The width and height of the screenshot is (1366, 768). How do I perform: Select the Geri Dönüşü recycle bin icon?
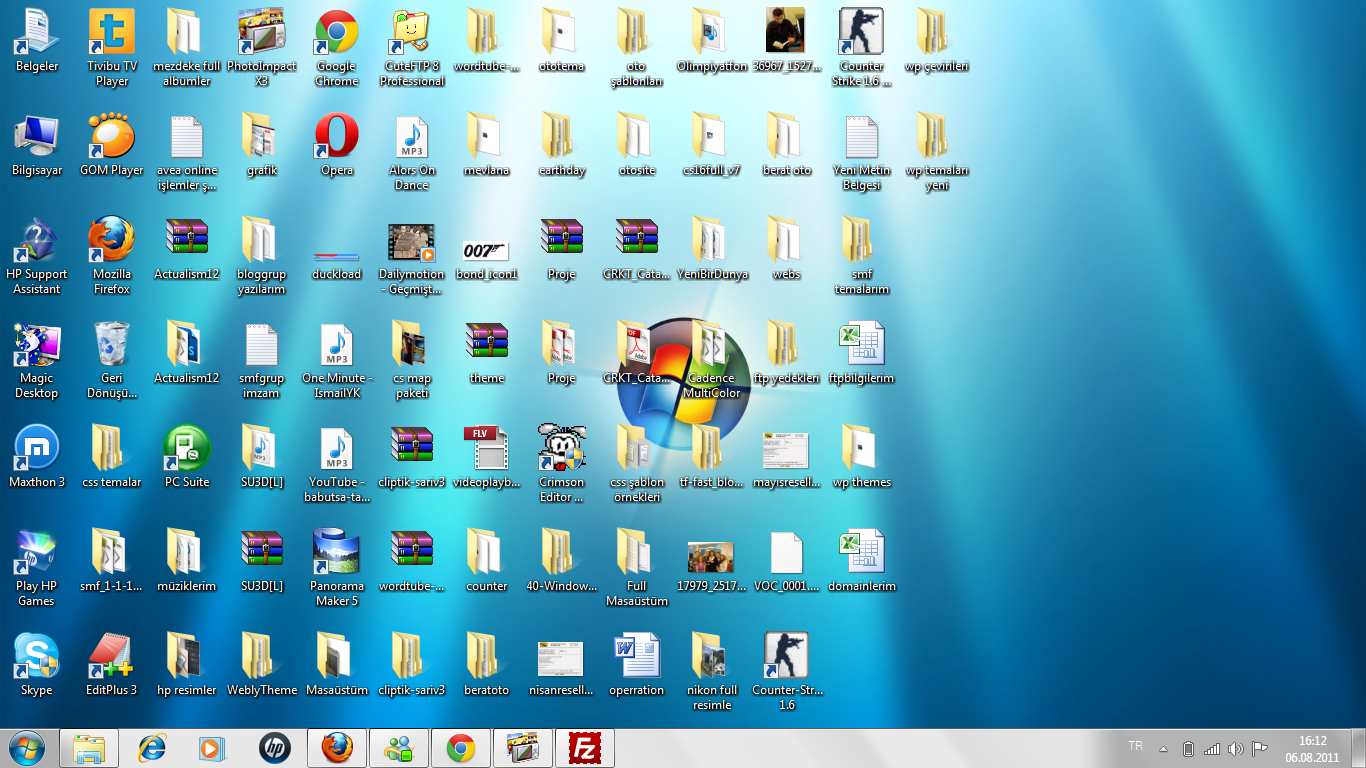coord(112,359)
